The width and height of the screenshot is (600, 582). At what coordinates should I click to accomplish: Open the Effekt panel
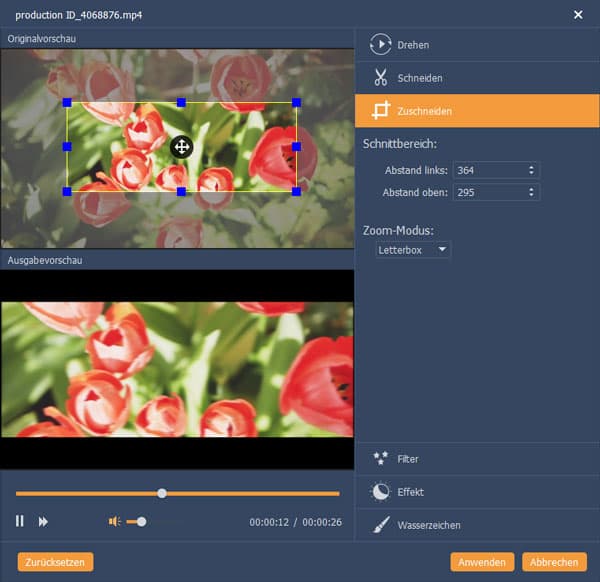[x=477, y=492]
